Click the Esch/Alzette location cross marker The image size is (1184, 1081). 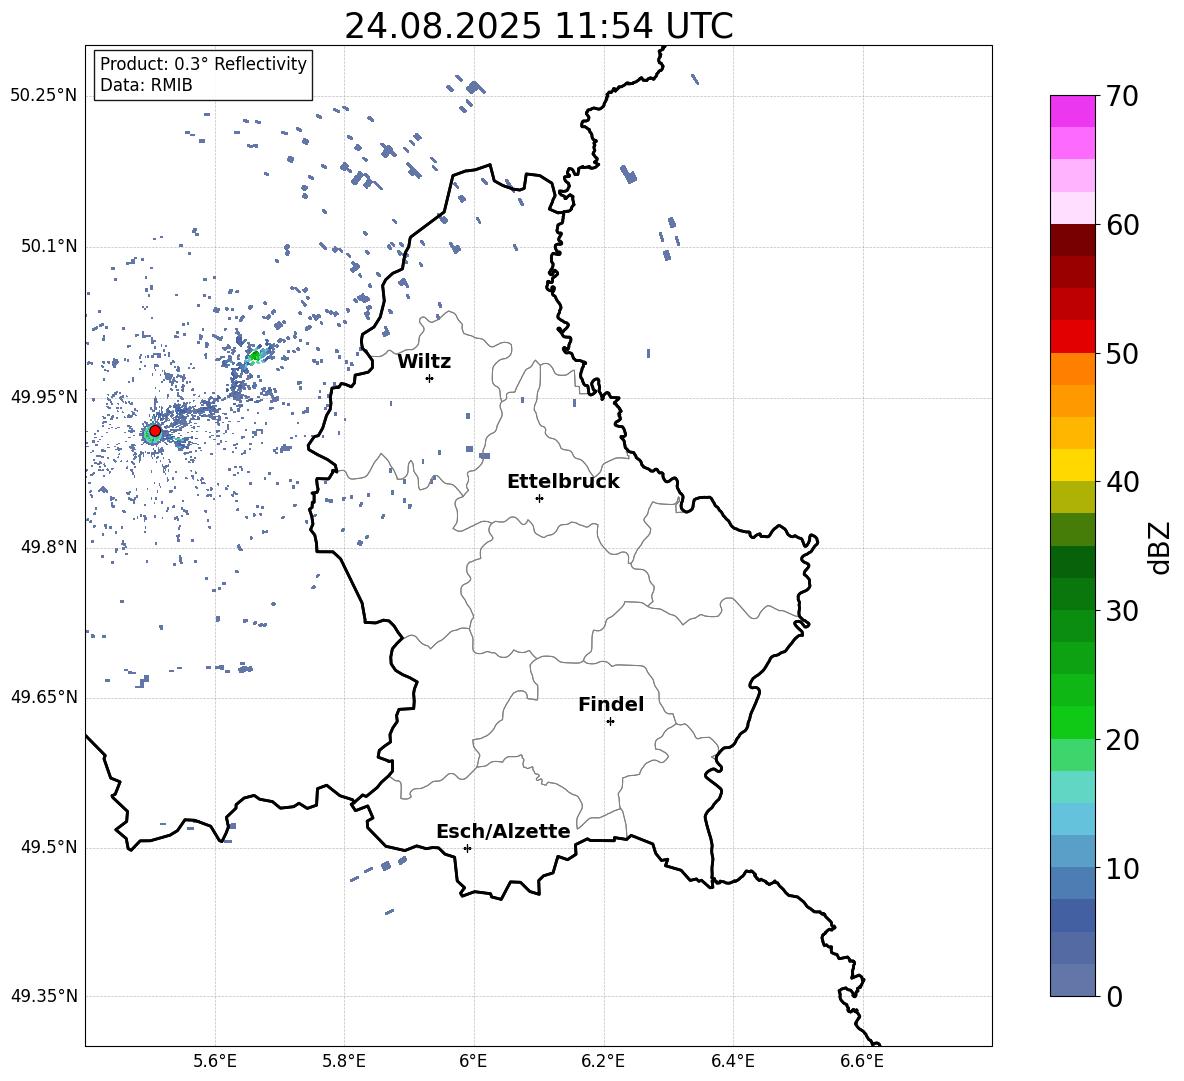[x=467, y=848]
